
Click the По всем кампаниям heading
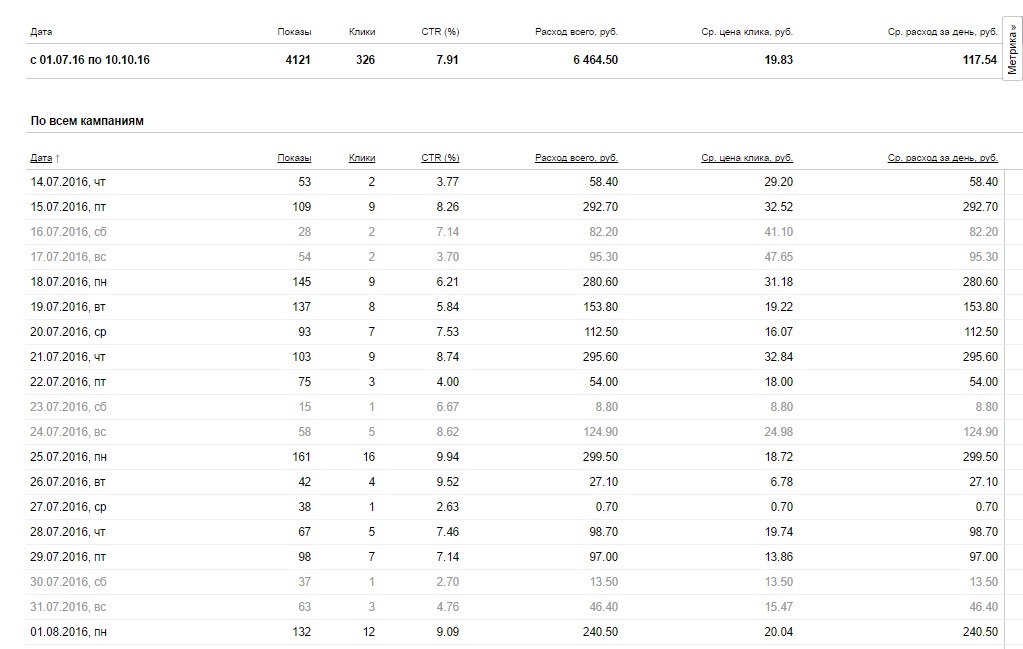click(87, 121)
